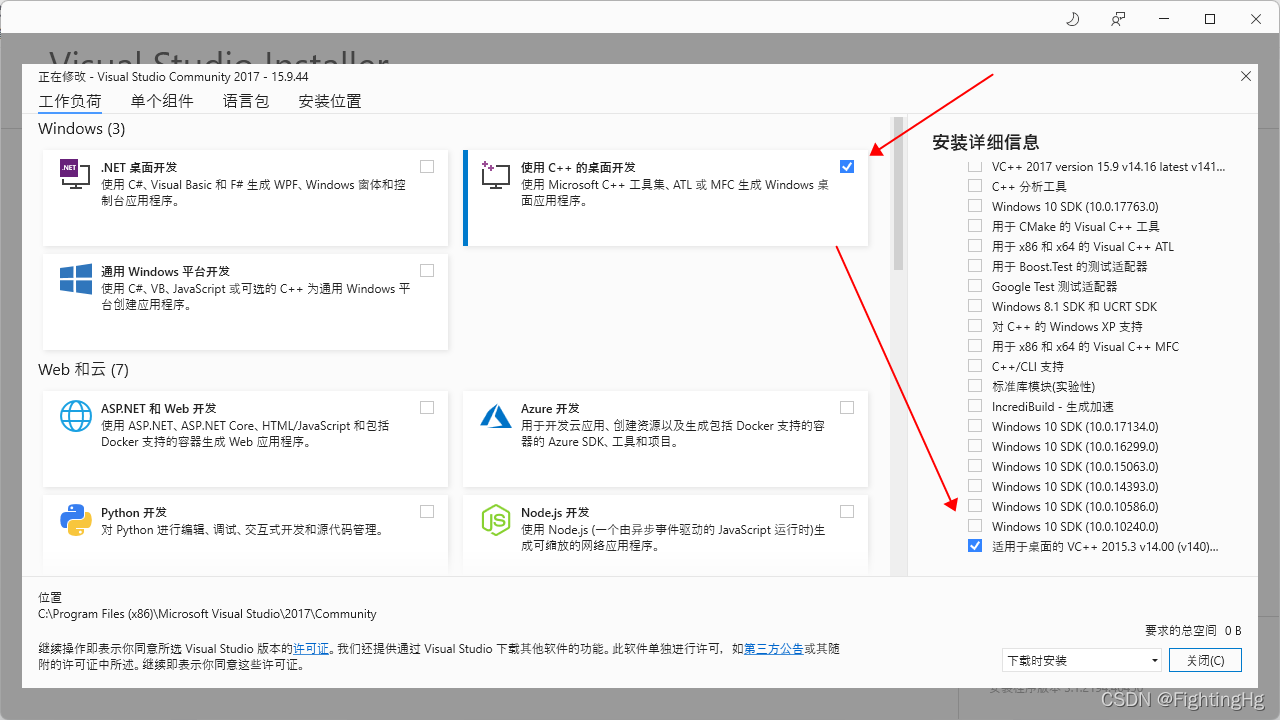
Task: Click the install path C:\Program Files (x86) text
Action: [207, 614]
